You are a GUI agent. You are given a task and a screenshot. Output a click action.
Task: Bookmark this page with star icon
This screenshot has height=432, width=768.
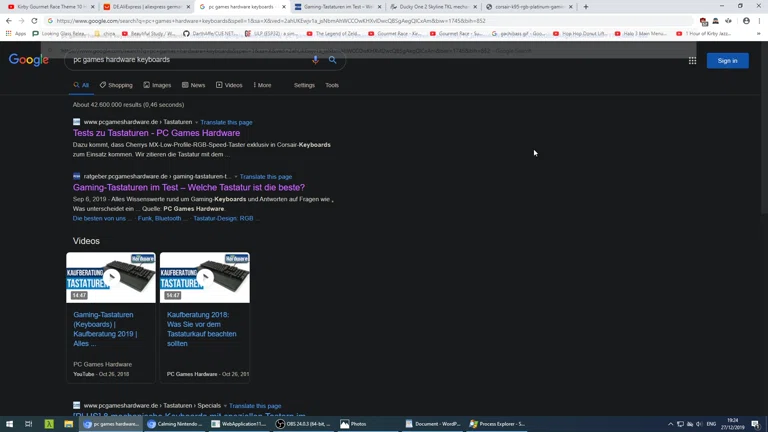[x=692, y=21]
